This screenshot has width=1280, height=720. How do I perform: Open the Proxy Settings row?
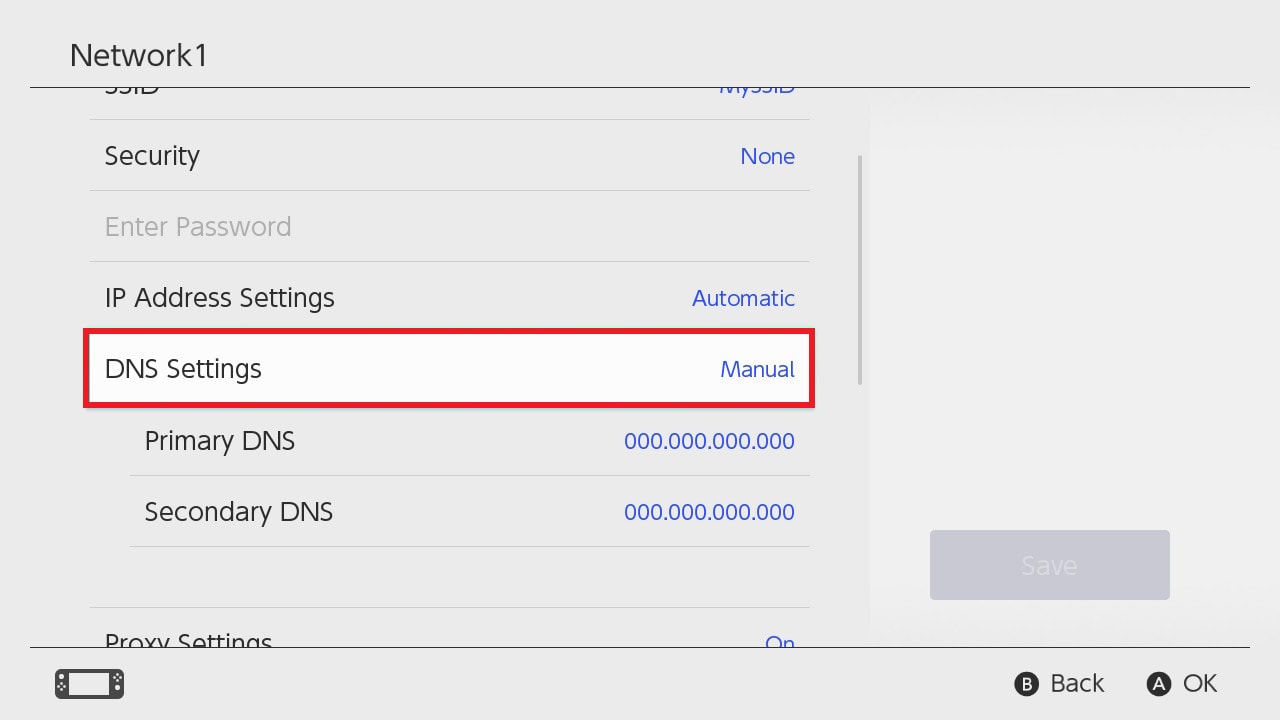[x=188, y=639]
